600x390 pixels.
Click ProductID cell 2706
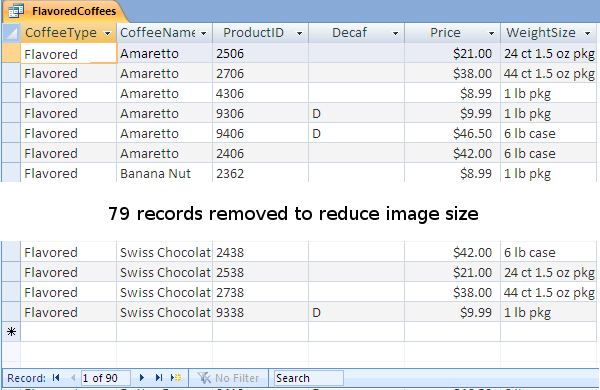click(261, 73)
